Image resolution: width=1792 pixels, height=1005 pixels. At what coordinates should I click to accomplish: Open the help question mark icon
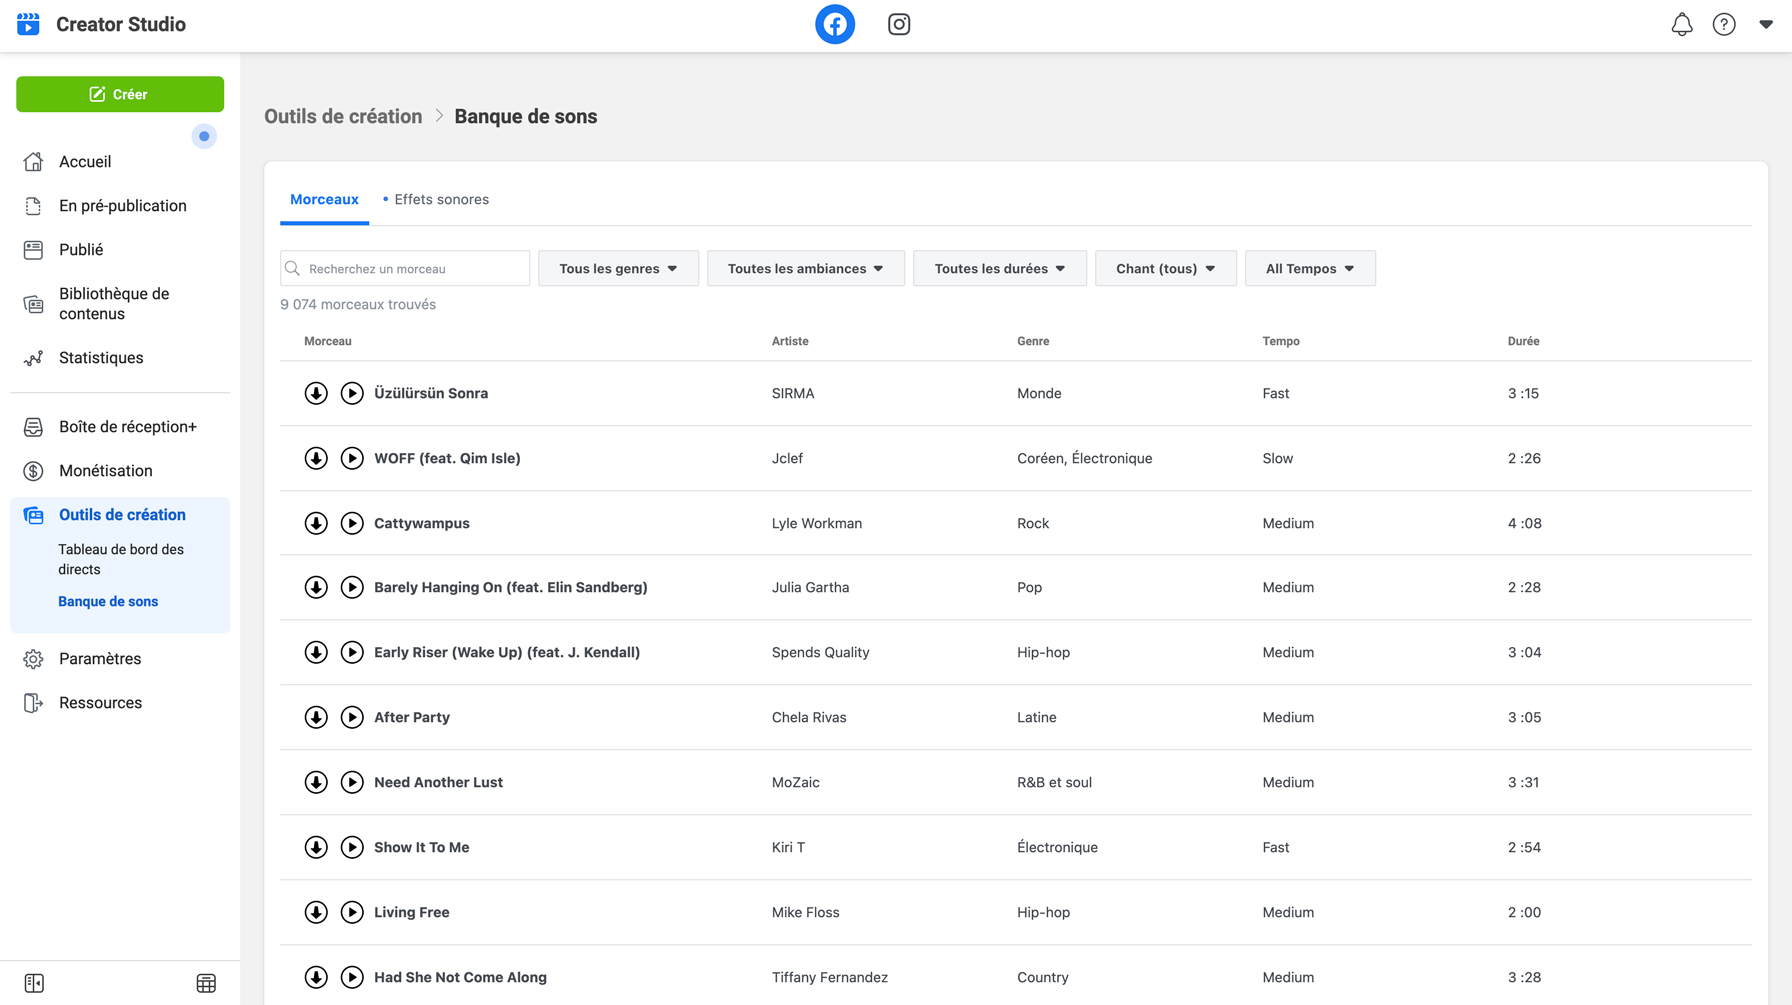[1724, 24]
